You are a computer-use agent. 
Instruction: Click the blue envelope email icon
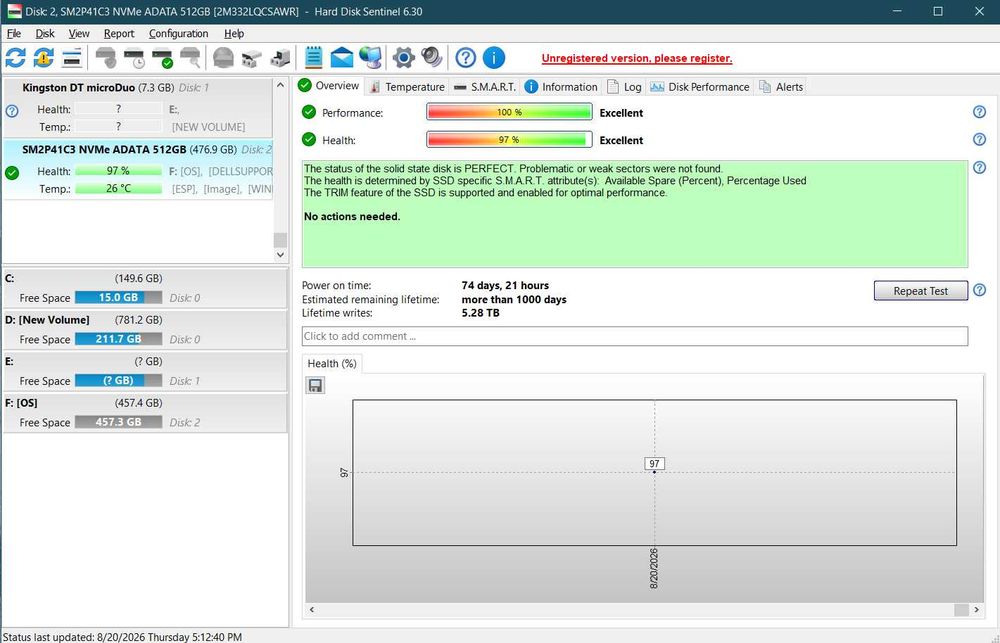point(342,58)
